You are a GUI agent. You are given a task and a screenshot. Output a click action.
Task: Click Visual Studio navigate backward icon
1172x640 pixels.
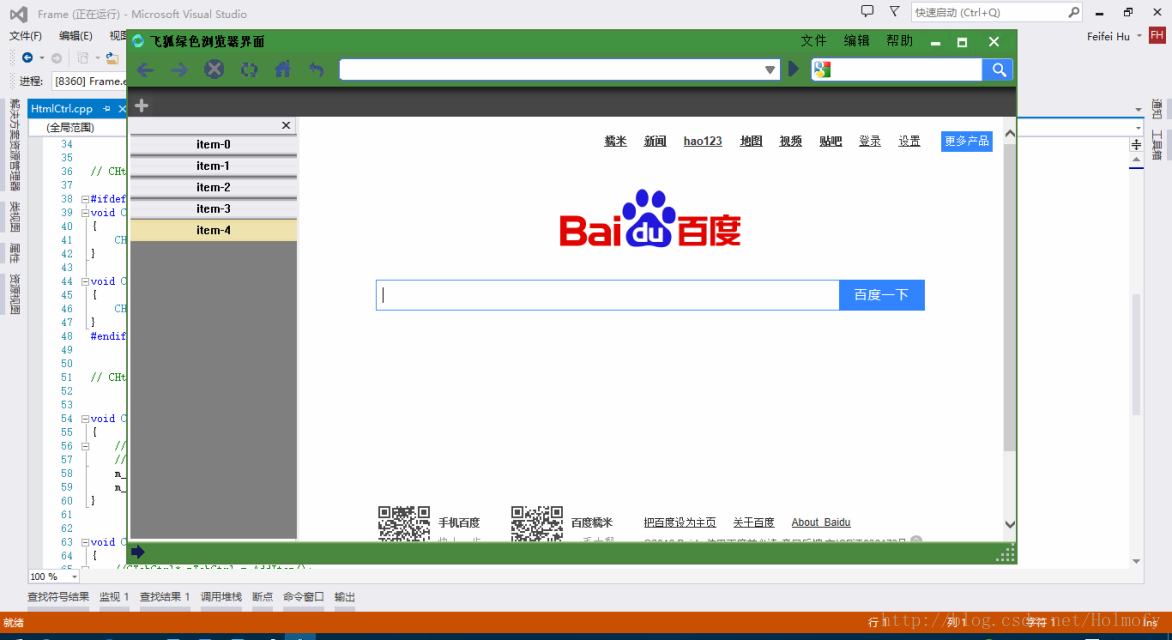(x=27, y=58)
